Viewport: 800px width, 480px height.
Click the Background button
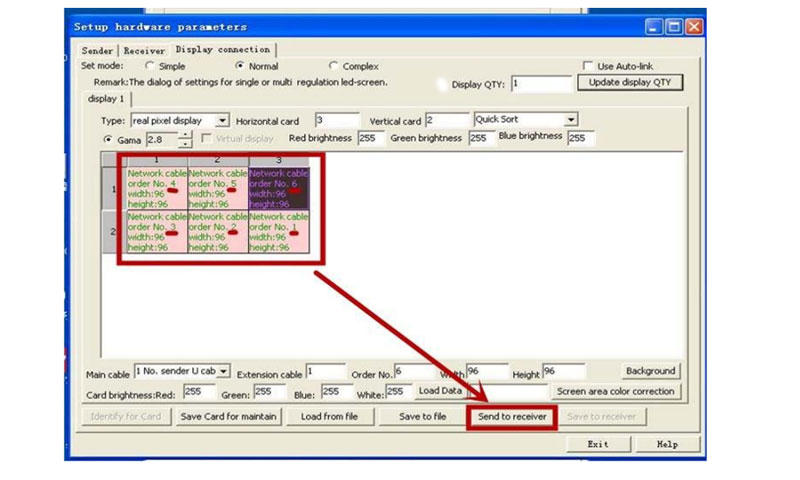651,371
